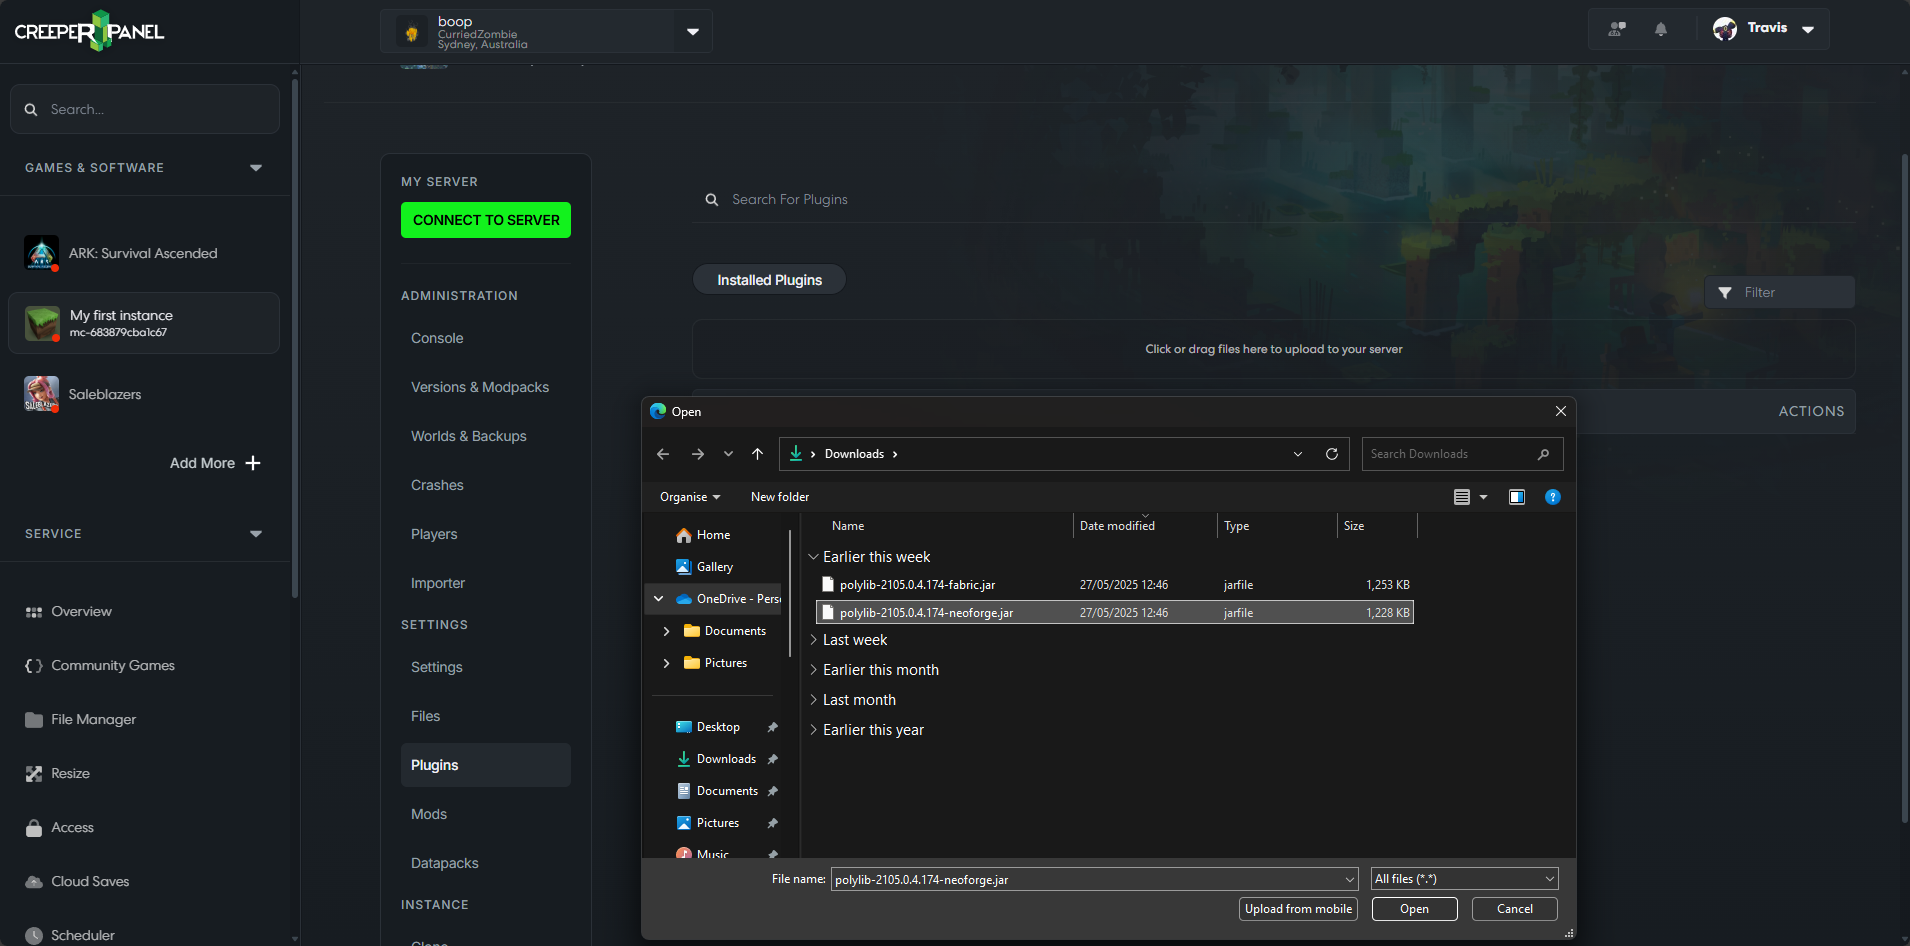The image size is (1910, 946).
Task: Click New folder in dialog toolbar
Action: (780, 497)
